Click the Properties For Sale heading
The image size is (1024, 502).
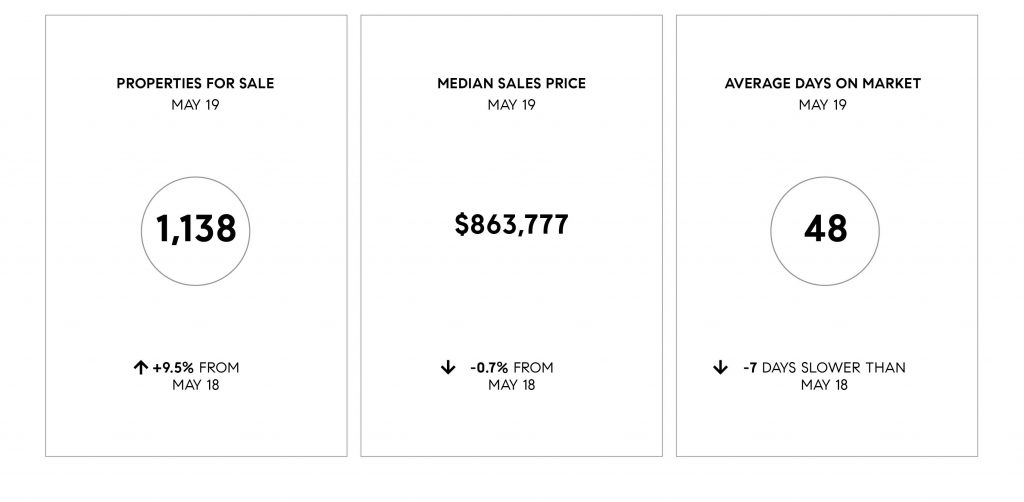point(195,84)
